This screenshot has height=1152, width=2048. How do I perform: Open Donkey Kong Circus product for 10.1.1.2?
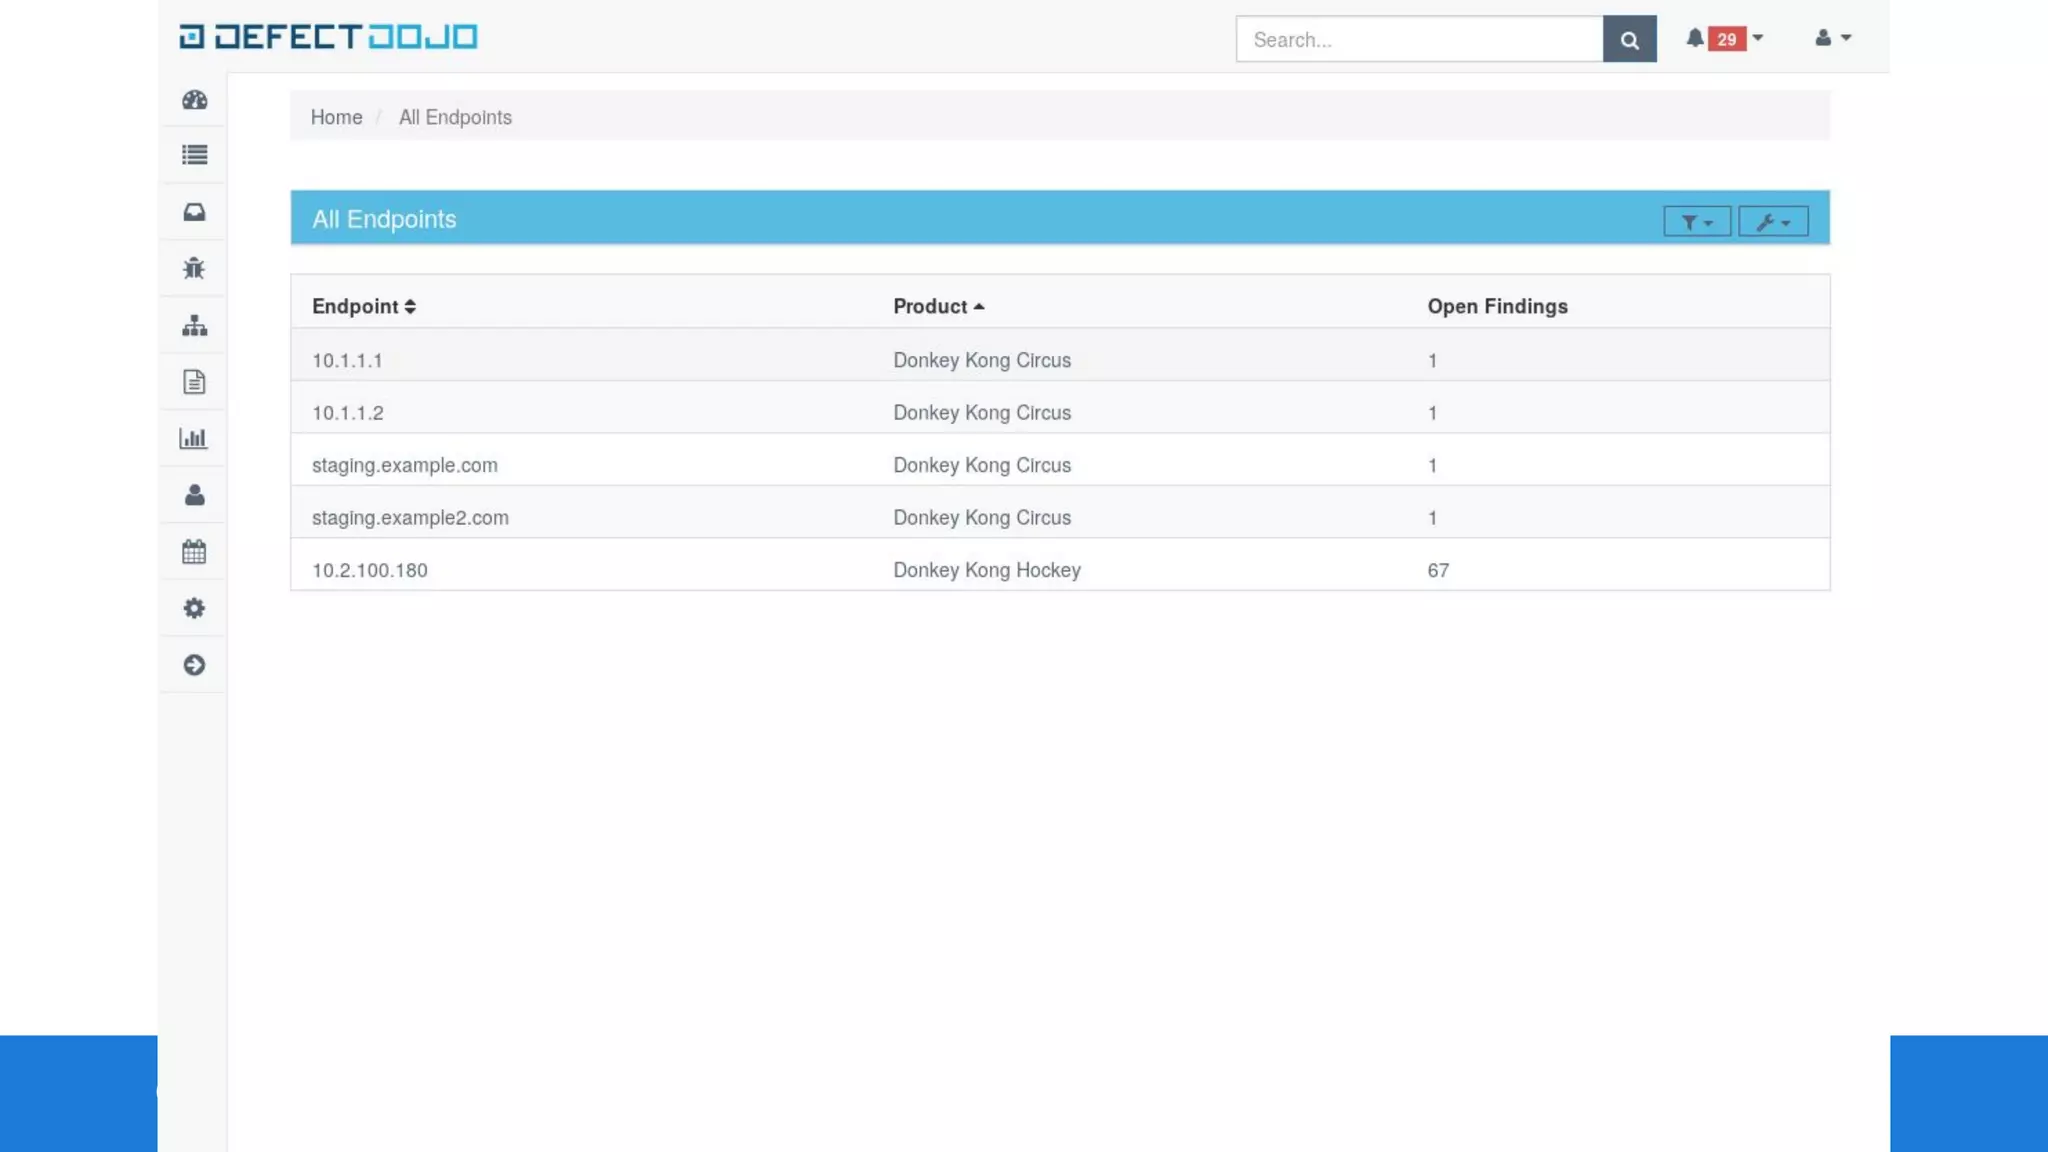(981, 412)
